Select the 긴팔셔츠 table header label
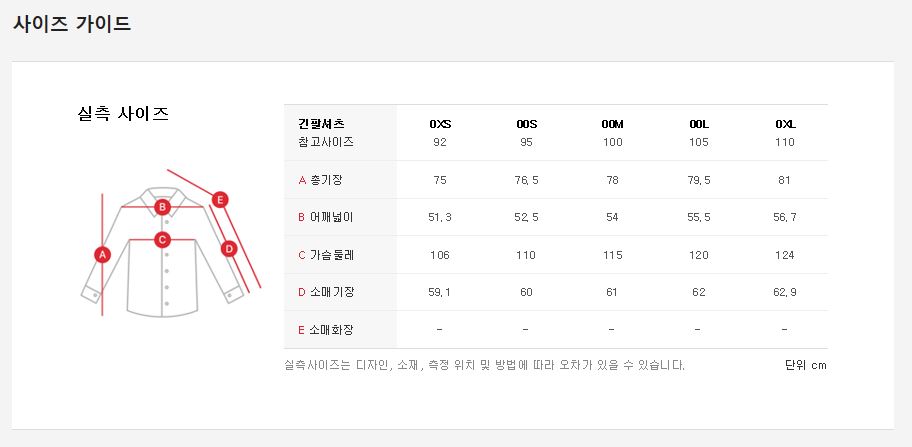Screen dimensions: 912x447 click(x=322, y=124)
